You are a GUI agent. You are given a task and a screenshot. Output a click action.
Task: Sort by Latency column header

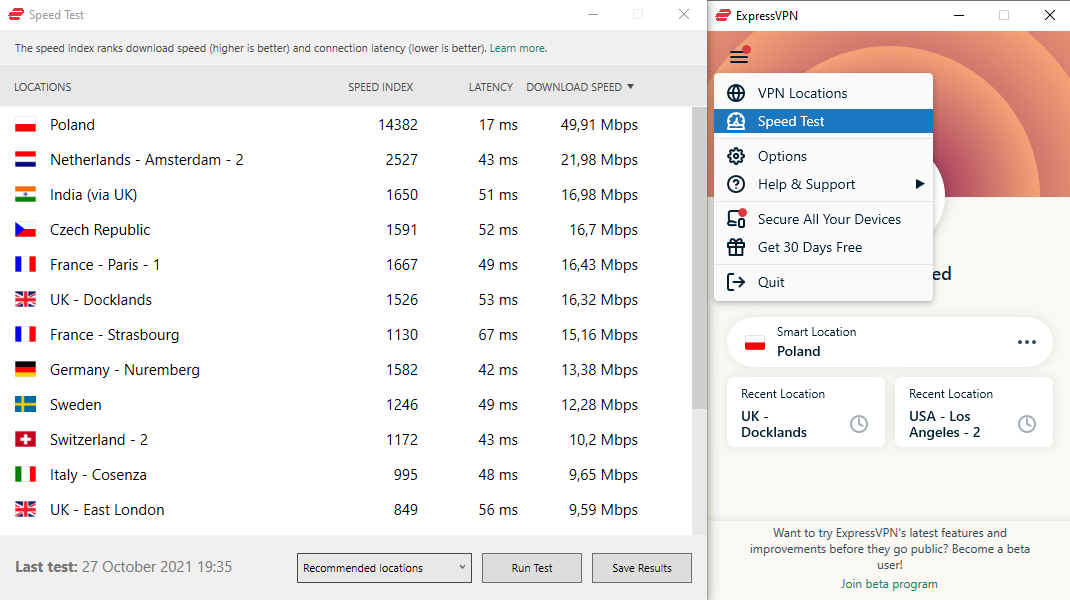point(491,87)
